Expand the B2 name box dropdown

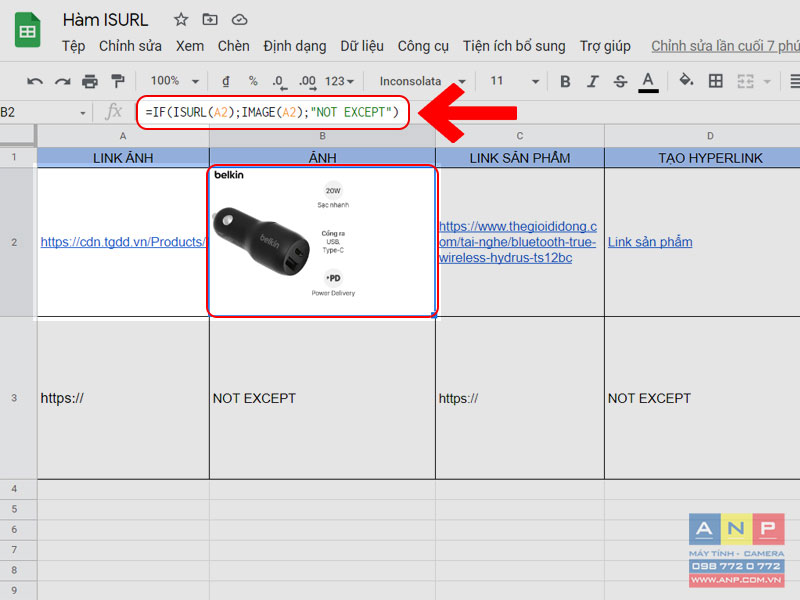coord(83,113)
